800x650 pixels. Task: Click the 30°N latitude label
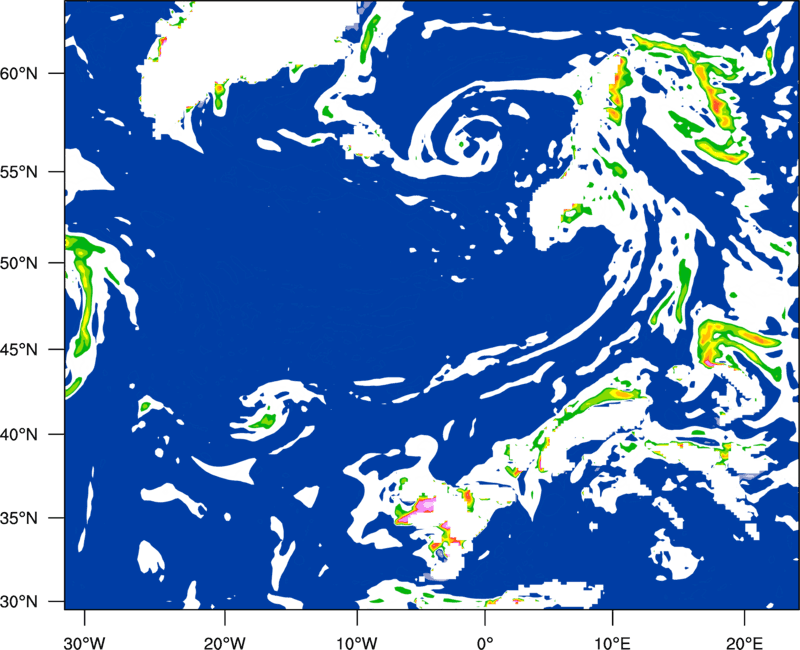[19, 602]
